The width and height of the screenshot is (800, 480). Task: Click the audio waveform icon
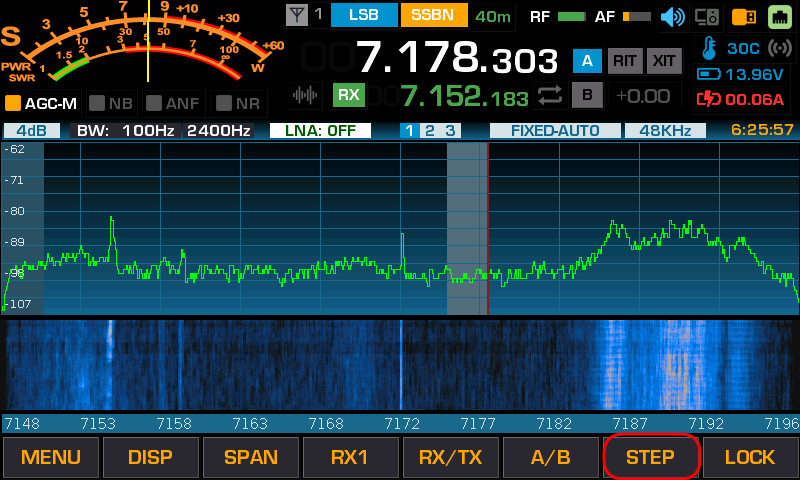coord(304,95)
